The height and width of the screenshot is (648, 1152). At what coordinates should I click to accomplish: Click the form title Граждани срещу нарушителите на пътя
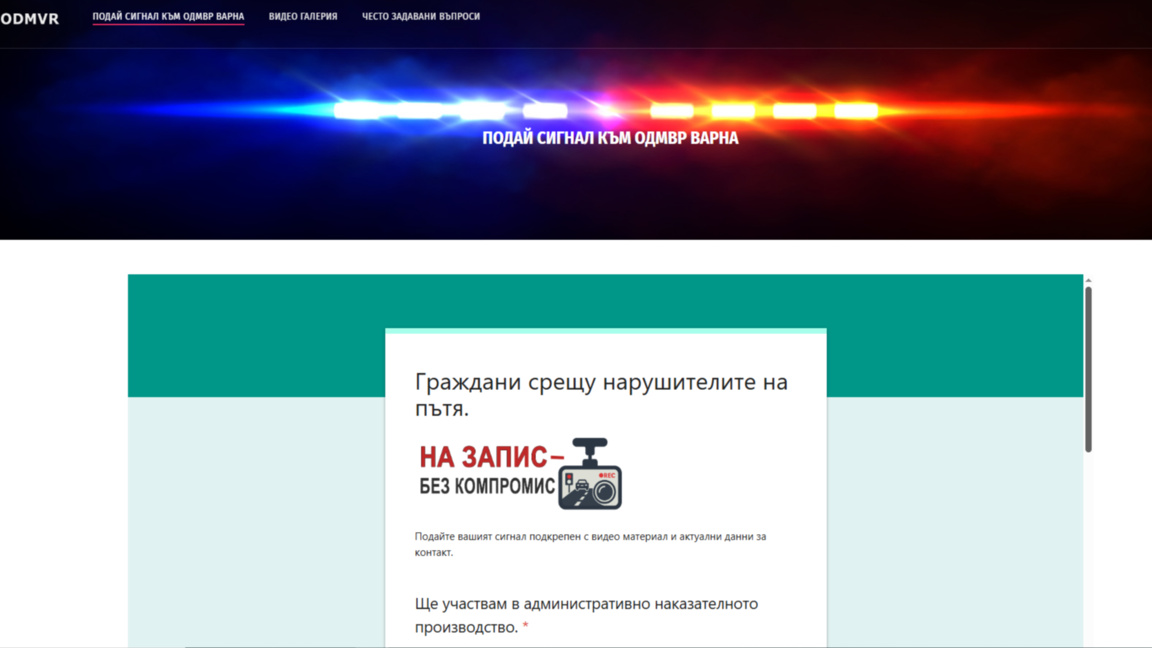tap(601, 395)
